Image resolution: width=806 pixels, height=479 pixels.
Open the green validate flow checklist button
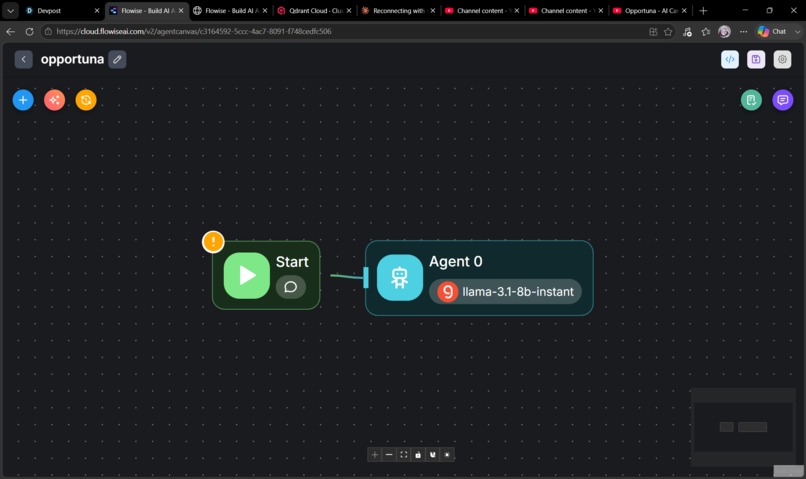tap(751, 100)
